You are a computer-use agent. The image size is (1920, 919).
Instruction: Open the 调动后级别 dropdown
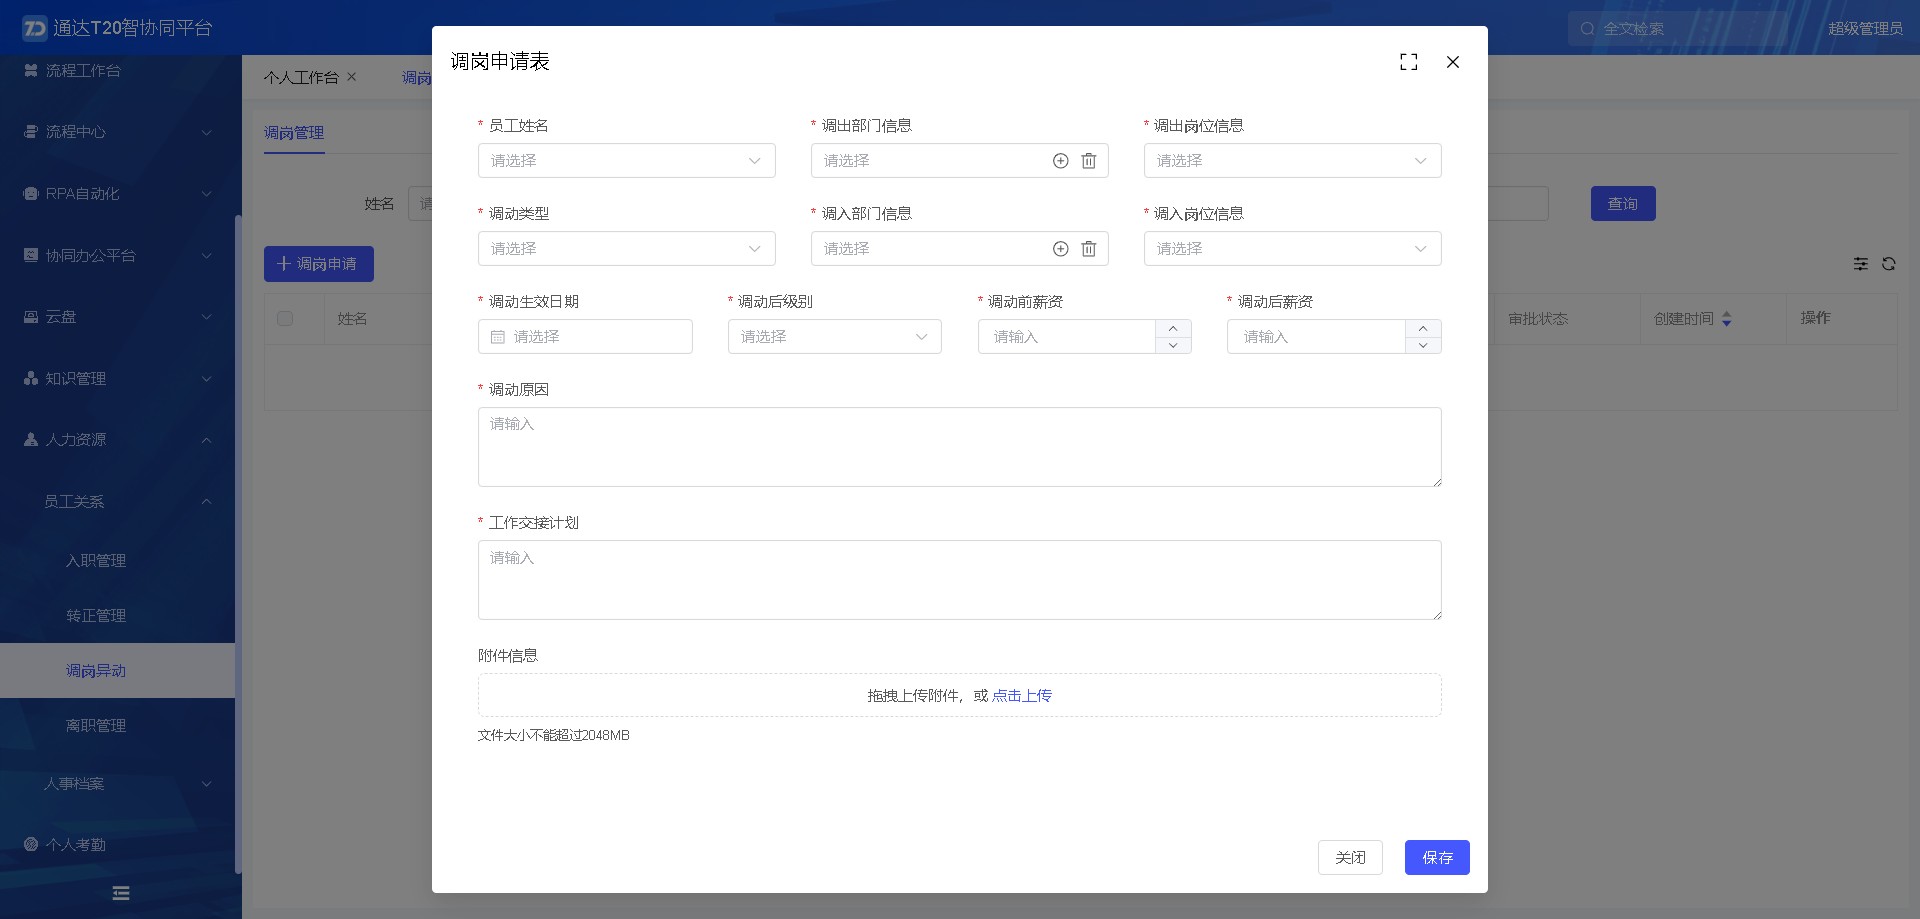tap(835, 337)
